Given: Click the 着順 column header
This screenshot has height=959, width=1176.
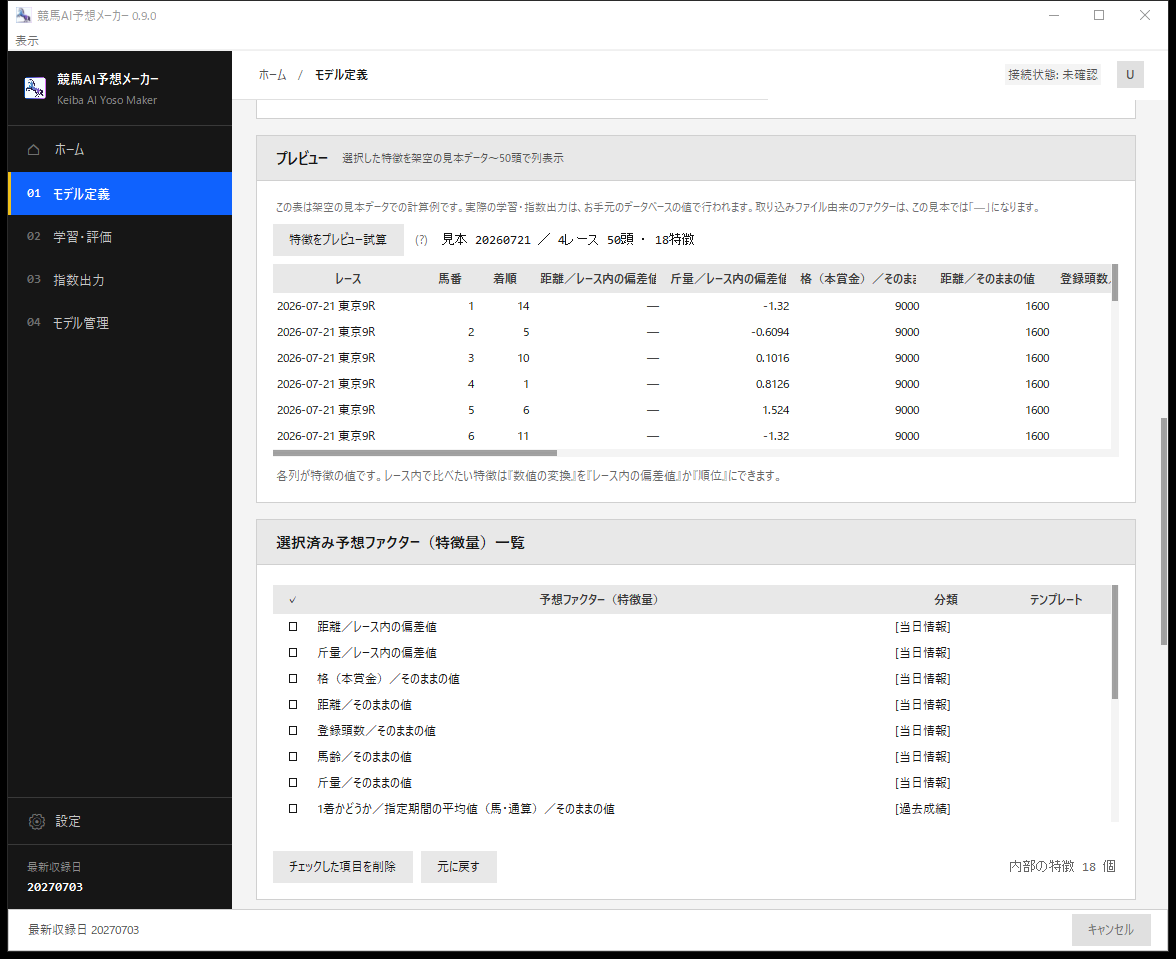Looking at the screenshot, I should (x=505, y=279).
